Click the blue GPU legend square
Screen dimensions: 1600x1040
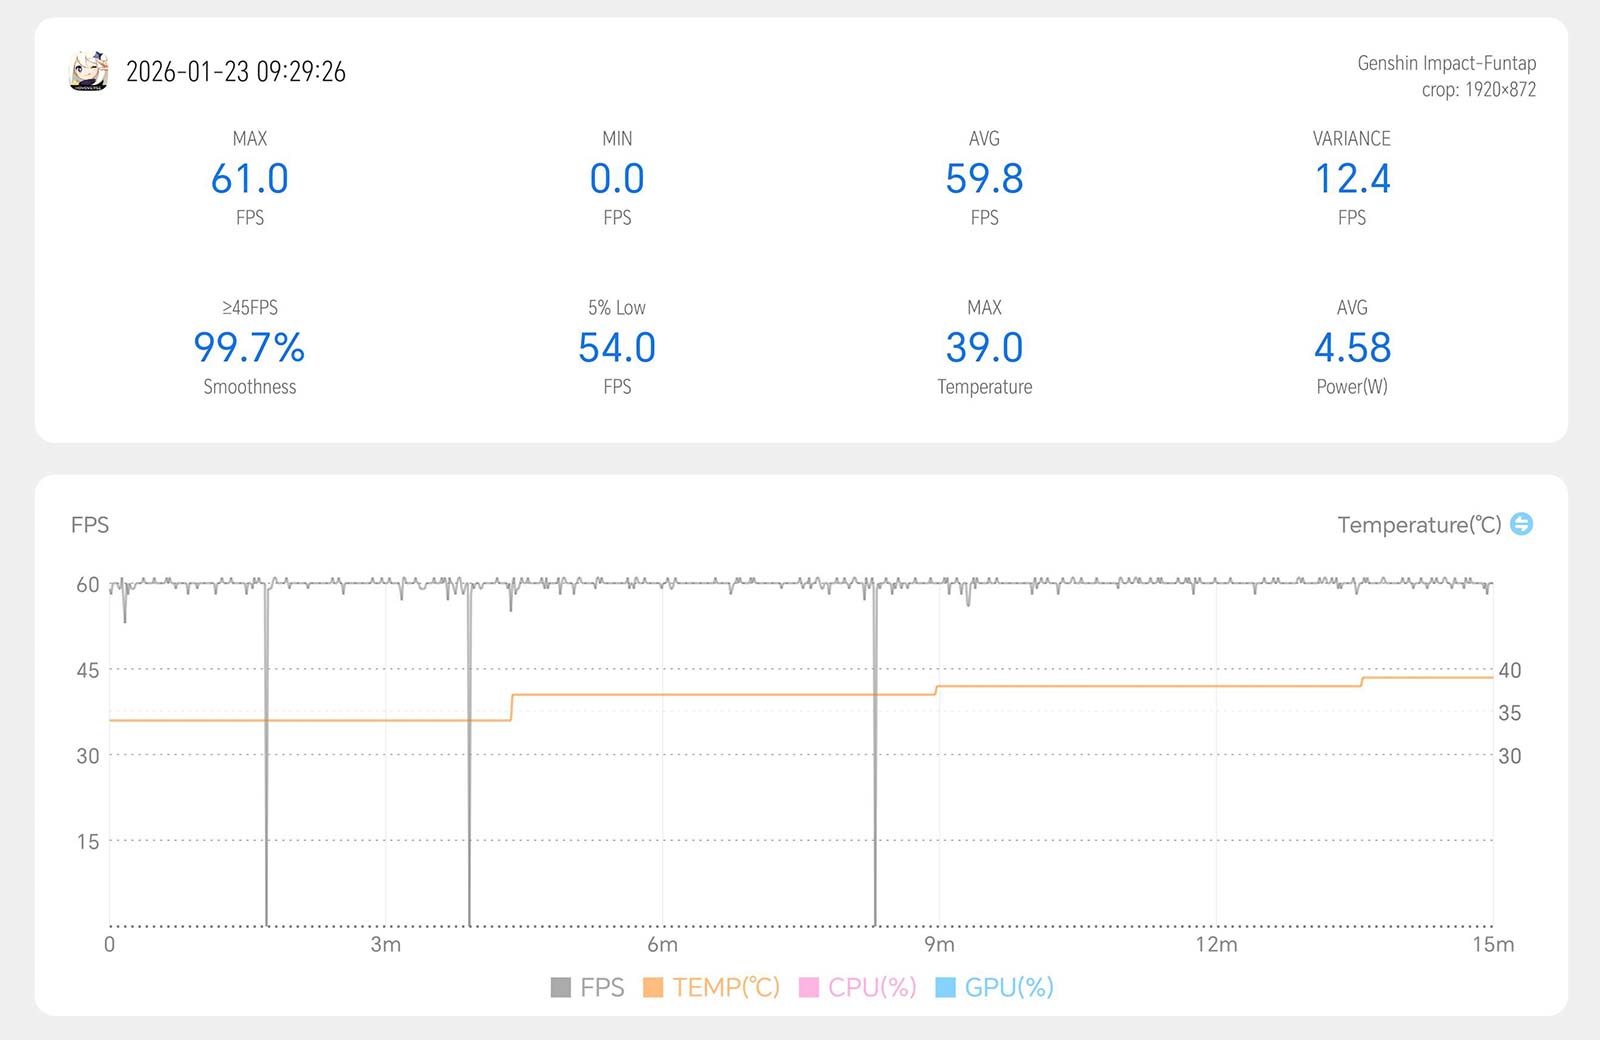(x=945, y=988)
